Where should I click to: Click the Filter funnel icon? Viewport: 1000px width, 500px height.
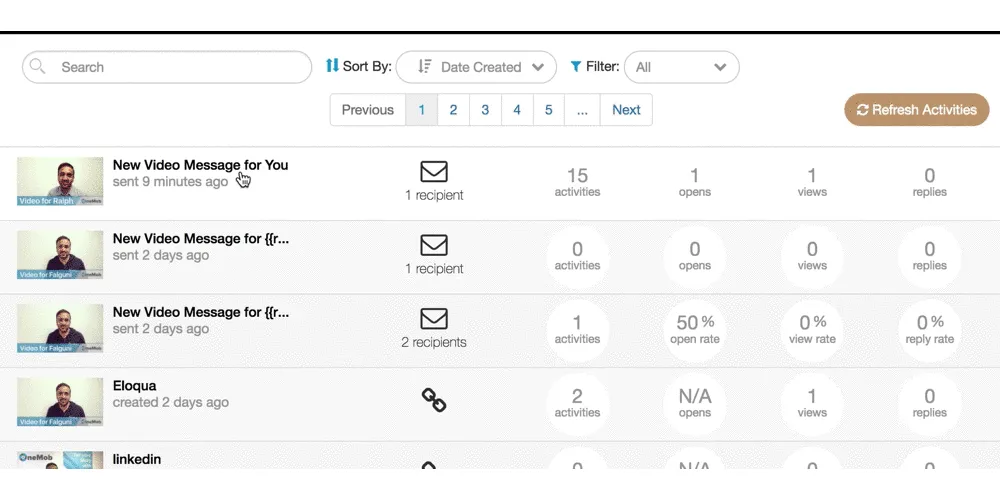pyautogui.click(x=576, y=66)
